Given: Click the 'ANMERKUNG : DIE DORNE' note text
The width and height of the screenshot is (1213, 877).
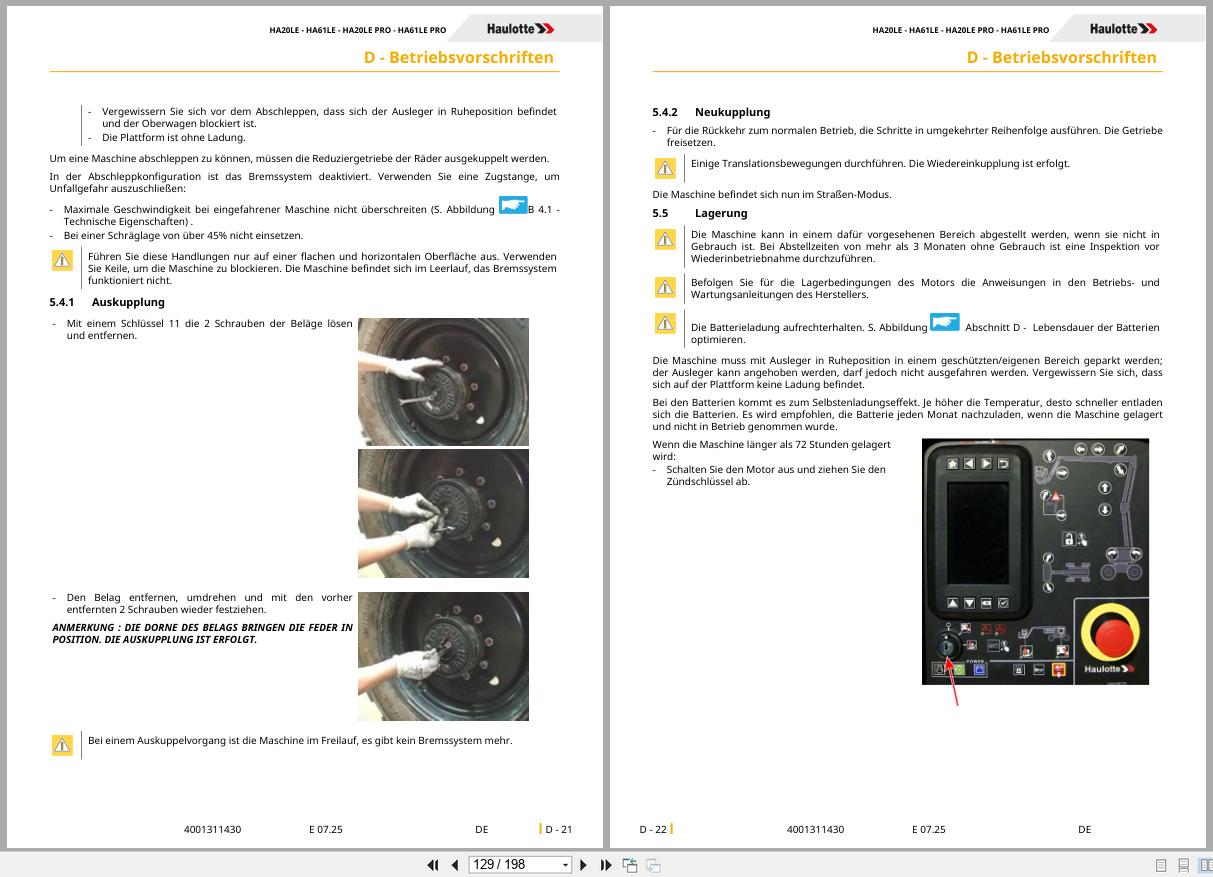Looking at the screenshot, I should coord(202,633).
